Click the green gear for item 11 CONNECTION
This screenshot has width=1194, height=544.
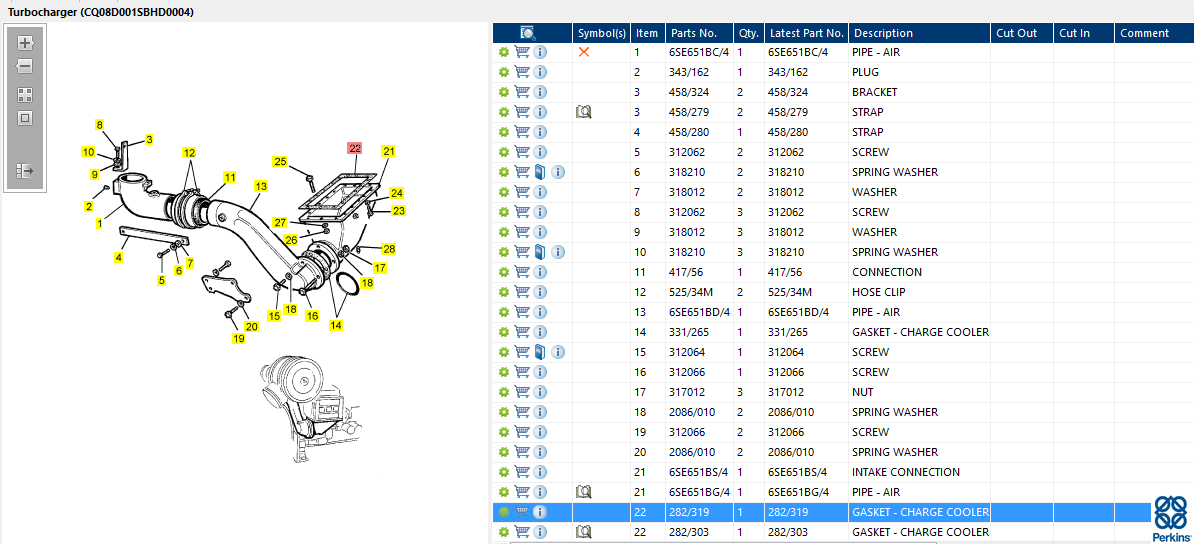504,272
